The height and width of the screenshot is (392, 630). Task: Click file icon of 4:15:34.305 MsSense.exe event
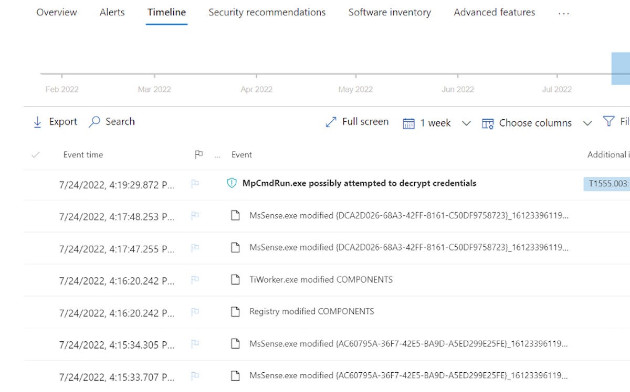pos(235,343)
